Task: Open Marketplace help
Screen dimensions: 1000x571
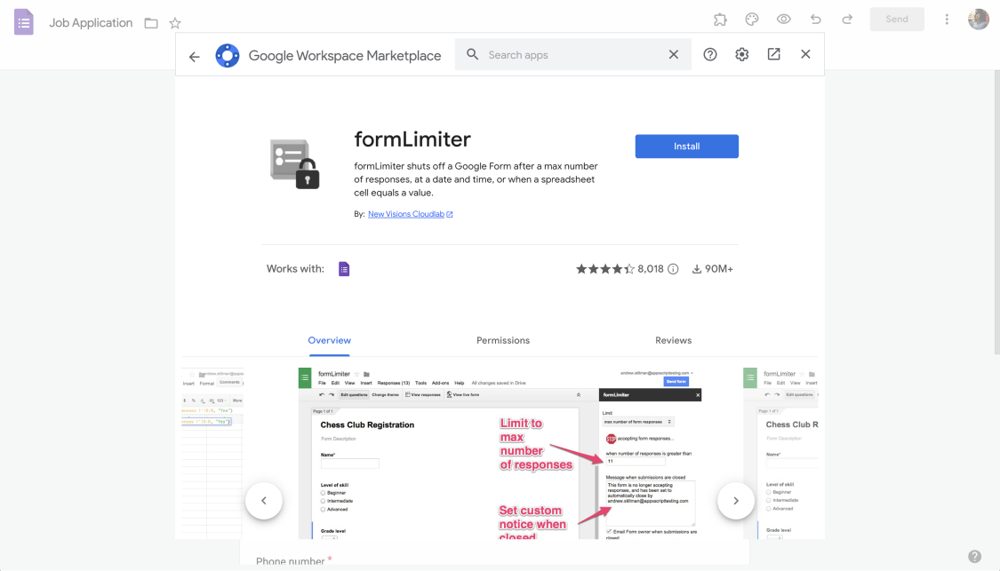Action: coord(710,55)
